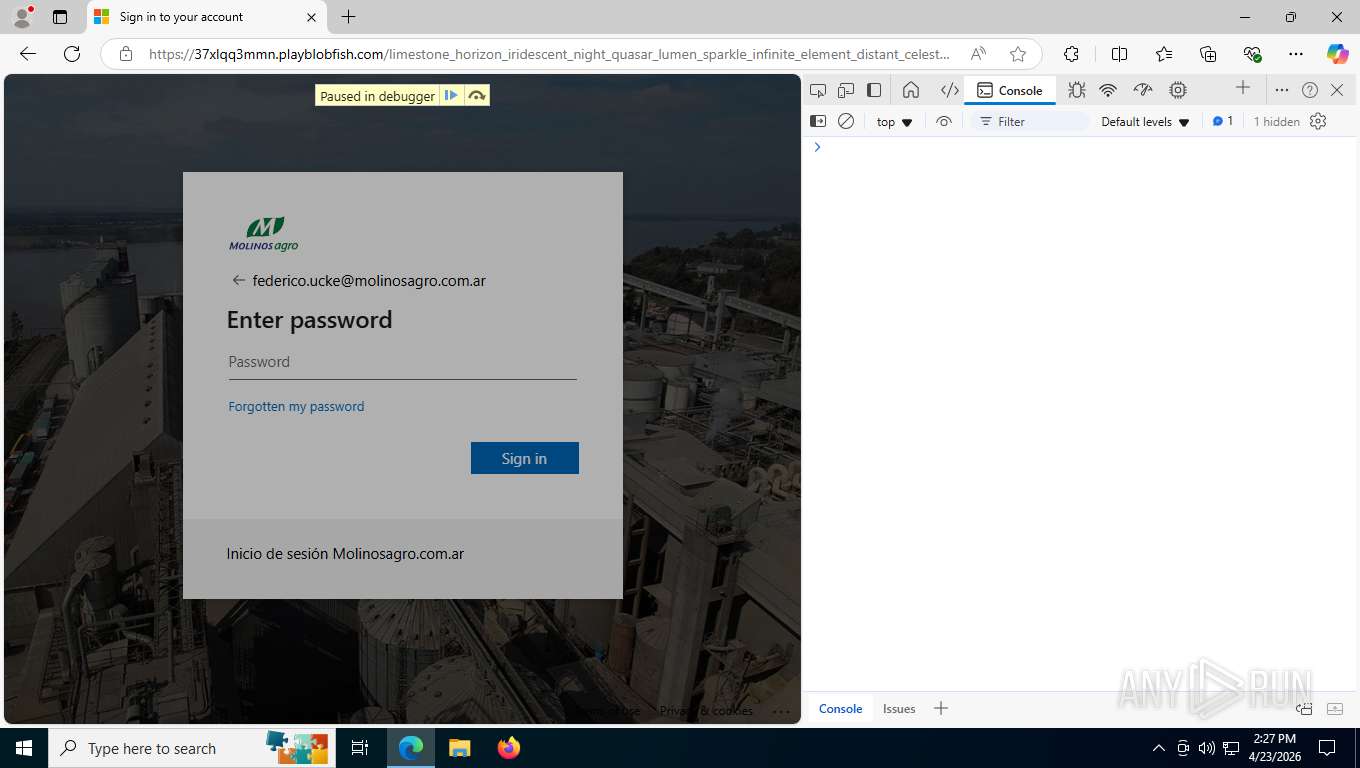The width and height of the screenshot is (1360, 768).
Task: Open Copilot sidebar
Action: (1338, 54)
